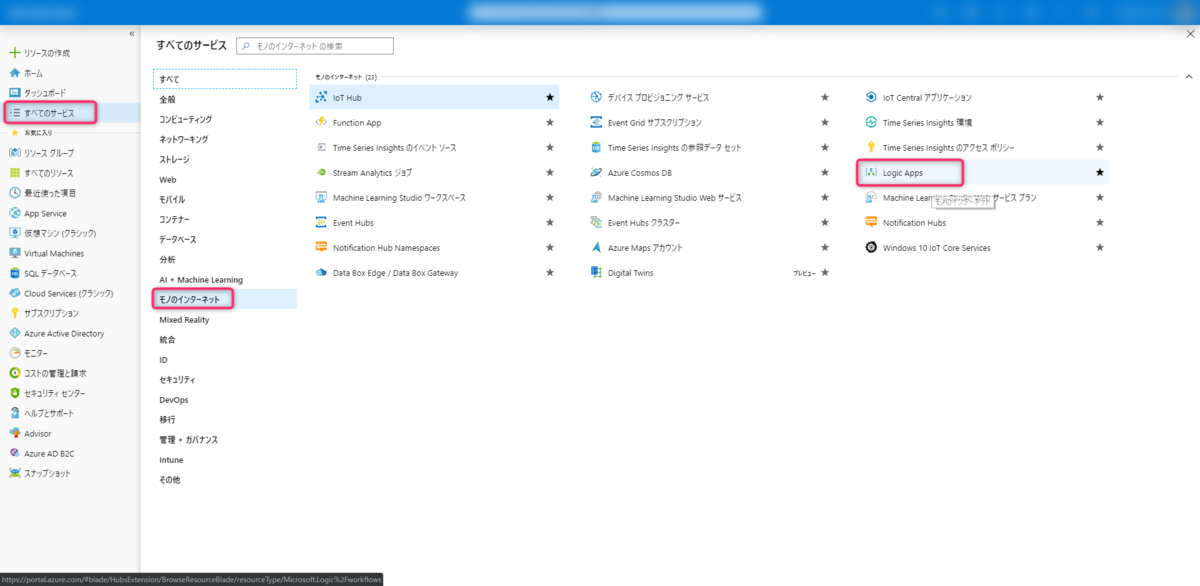The width and height of the screenshot is (1200, 586).
Task: Select the すべて category
Action: click(x=225, y=78)
